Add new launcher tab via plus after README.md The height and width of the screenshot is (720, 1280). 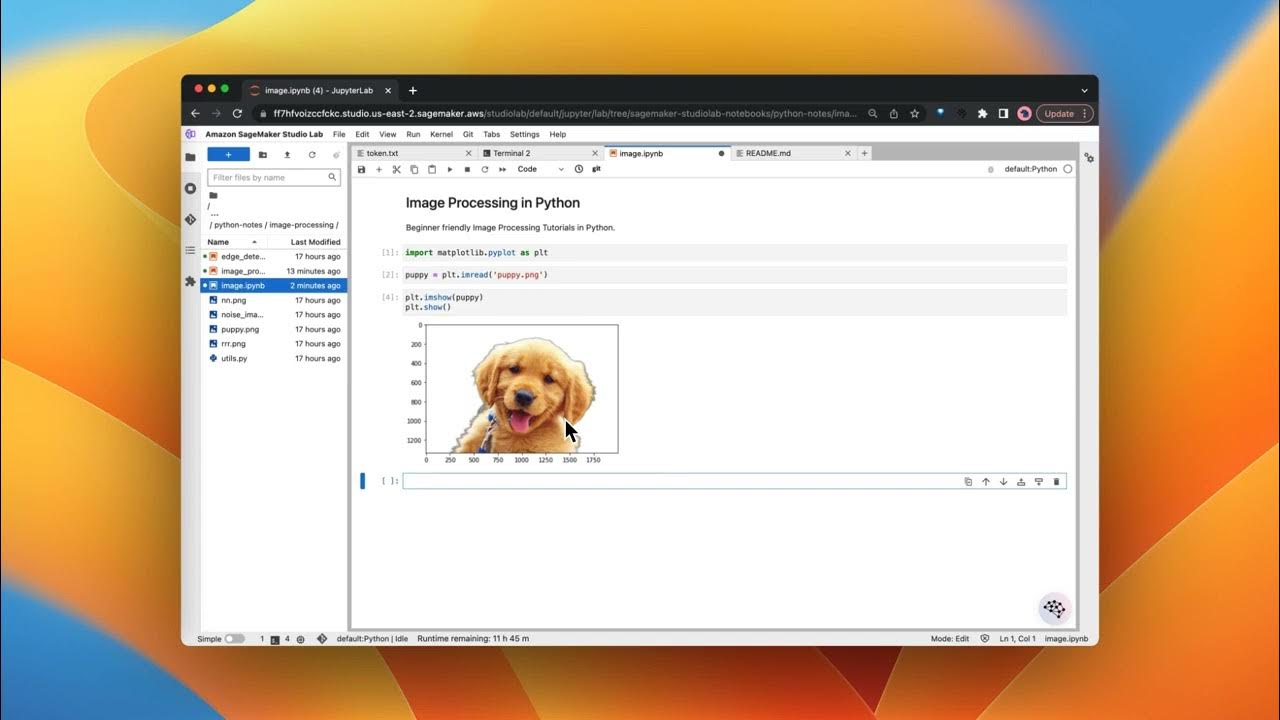tap(865, 153)
